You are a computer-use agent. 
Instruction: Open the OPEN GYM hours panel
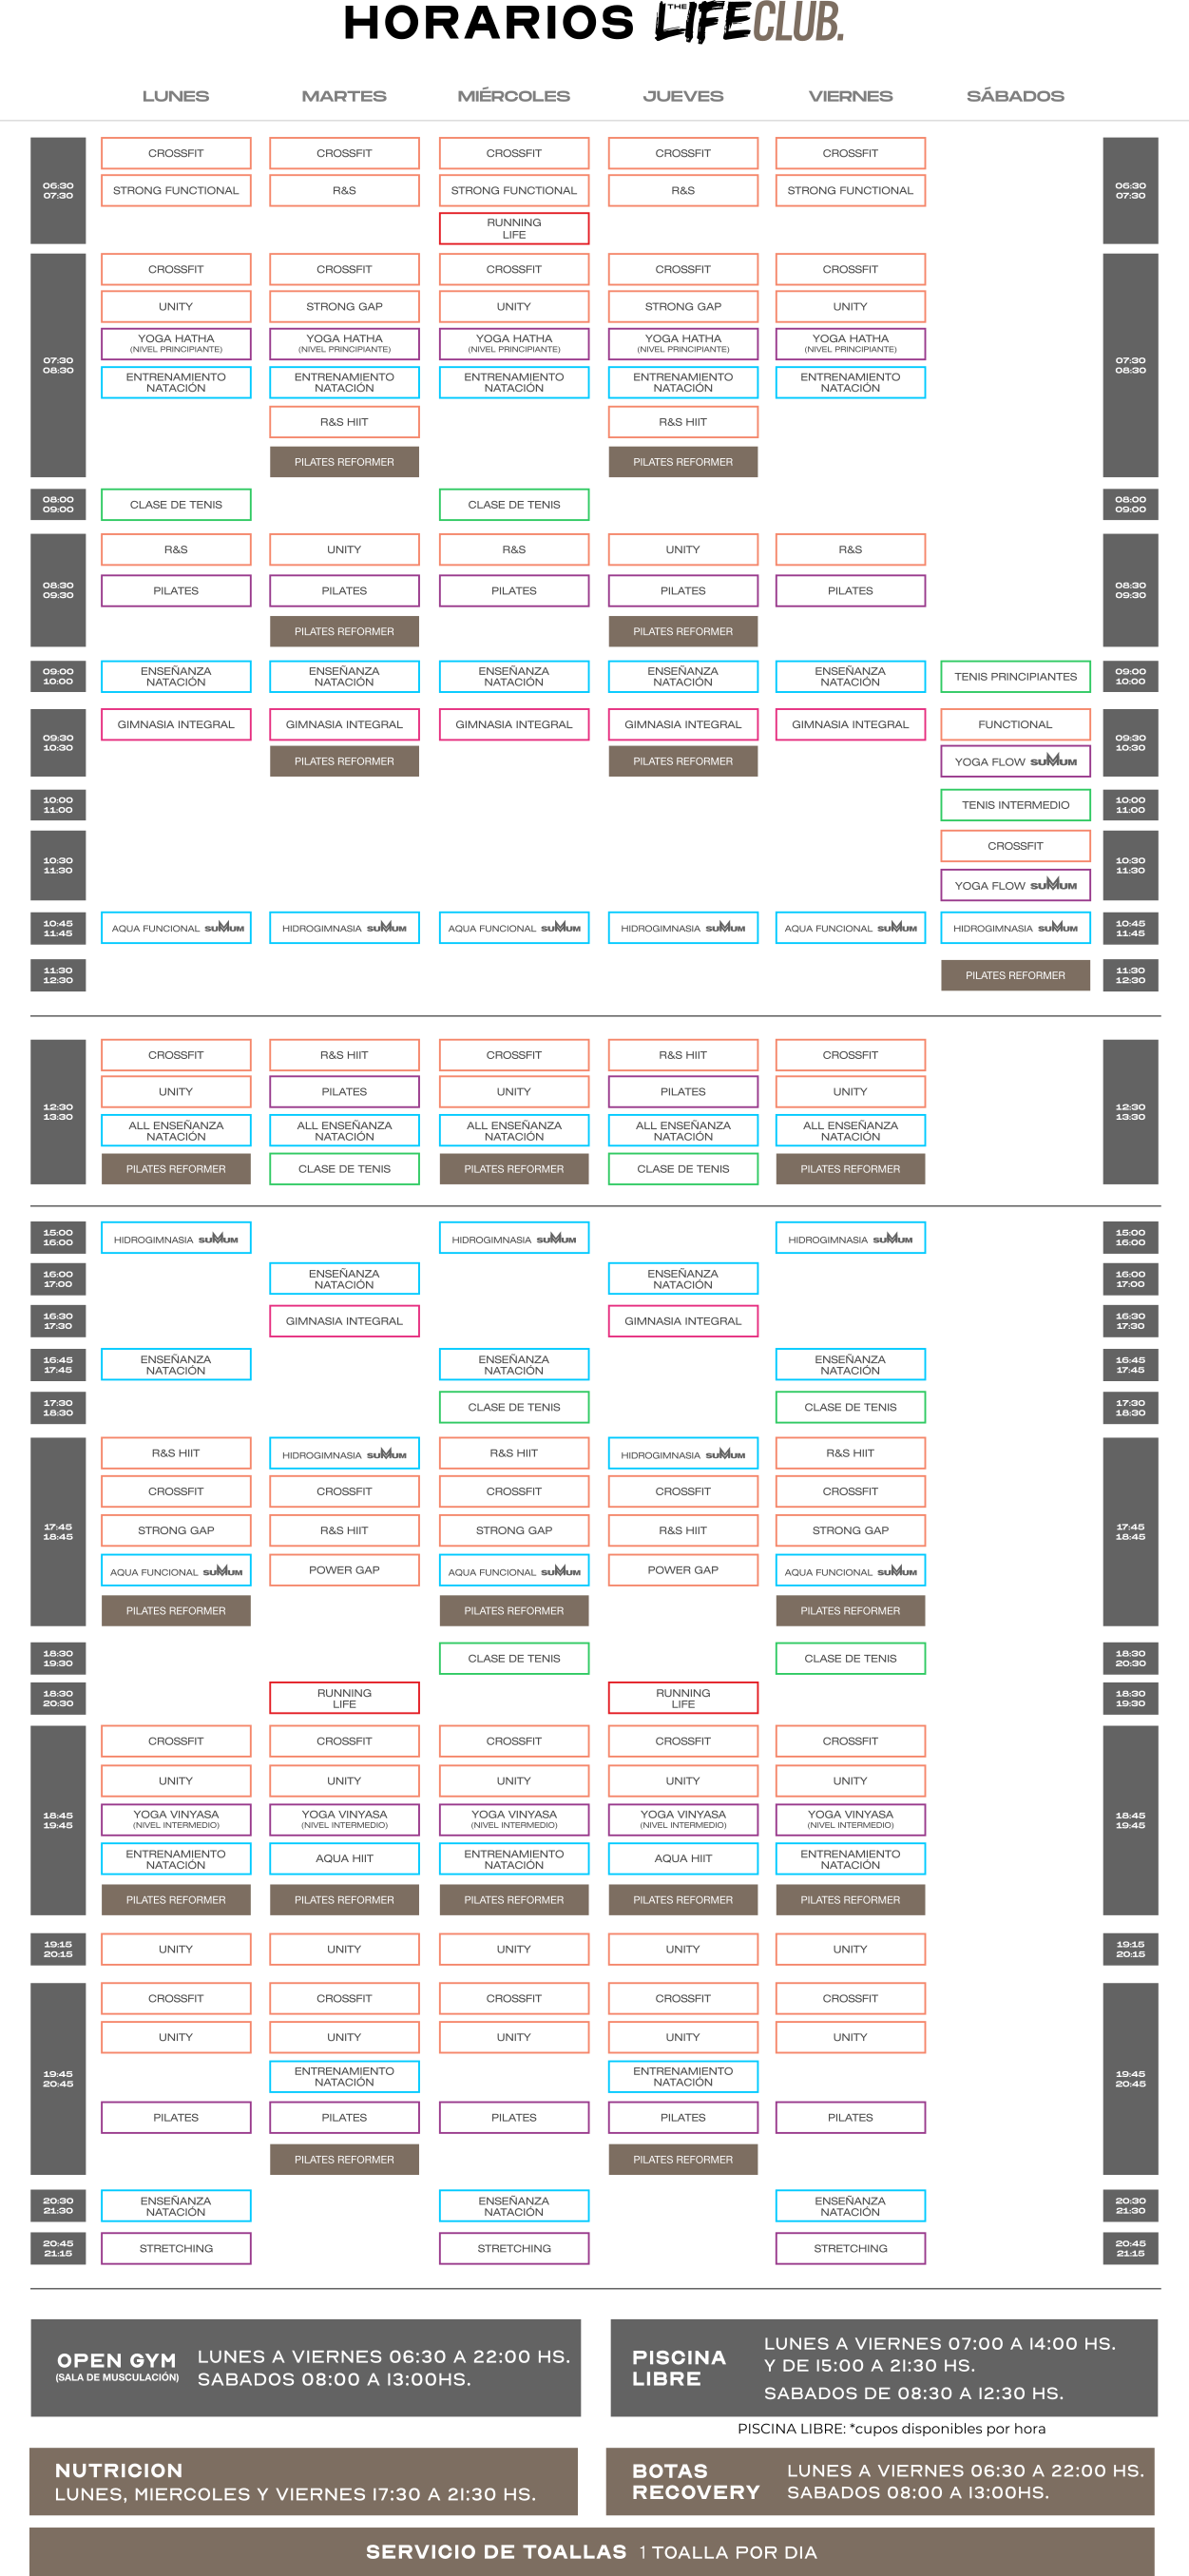(305, 2367)
